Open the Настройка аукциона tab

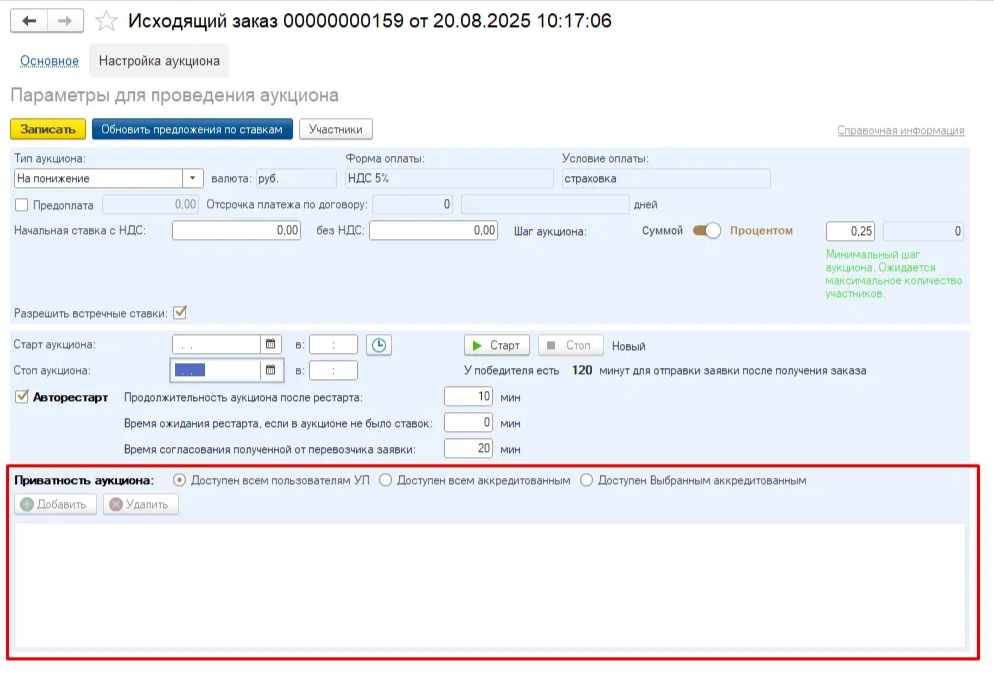click(159, 61)
